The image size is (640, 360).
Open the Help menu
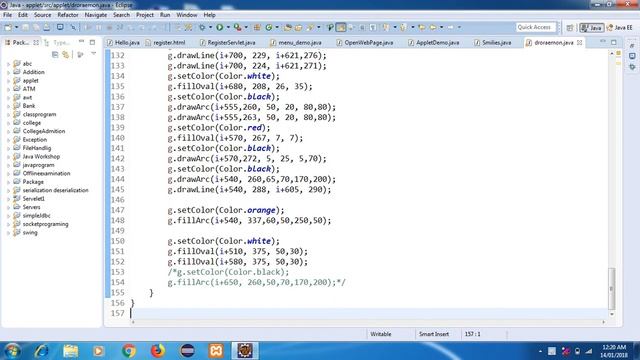point(209,15)
